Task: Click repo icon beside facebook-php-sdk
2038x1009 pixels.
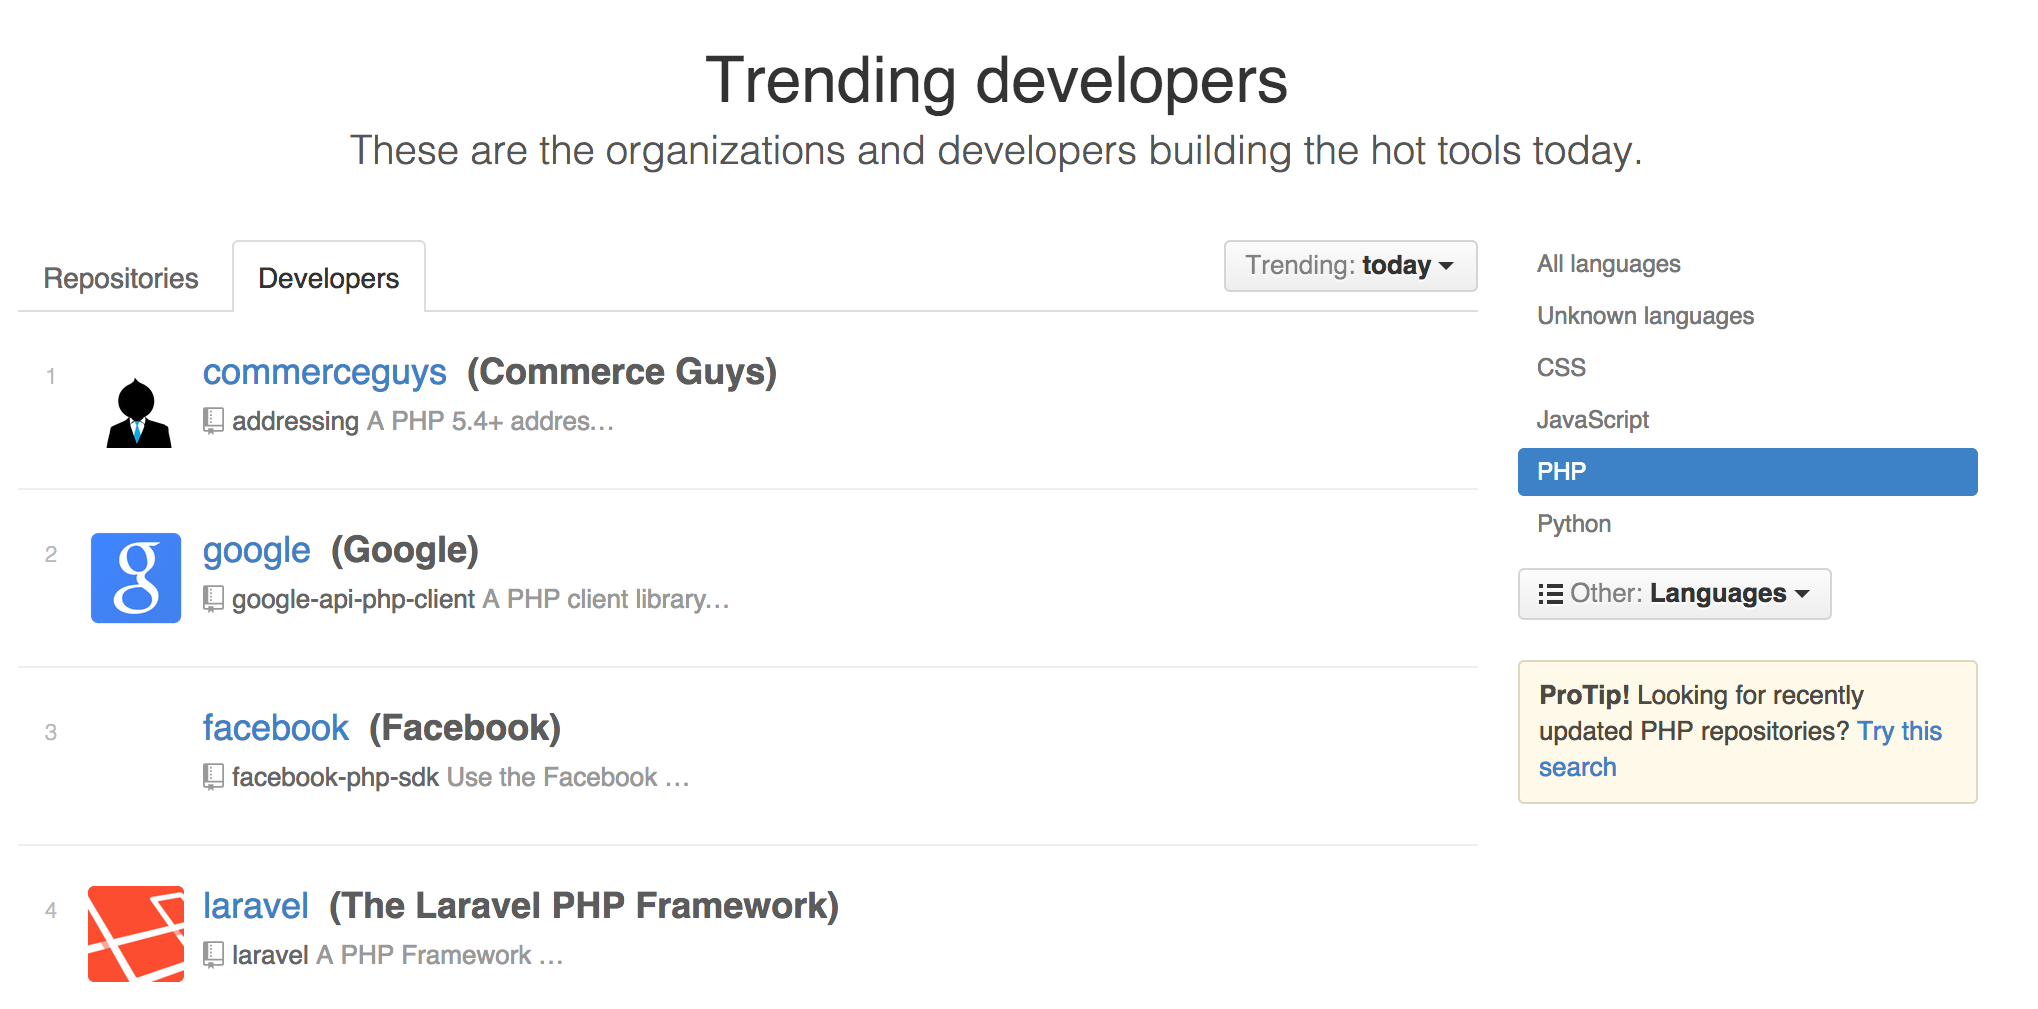Action: 213,777
